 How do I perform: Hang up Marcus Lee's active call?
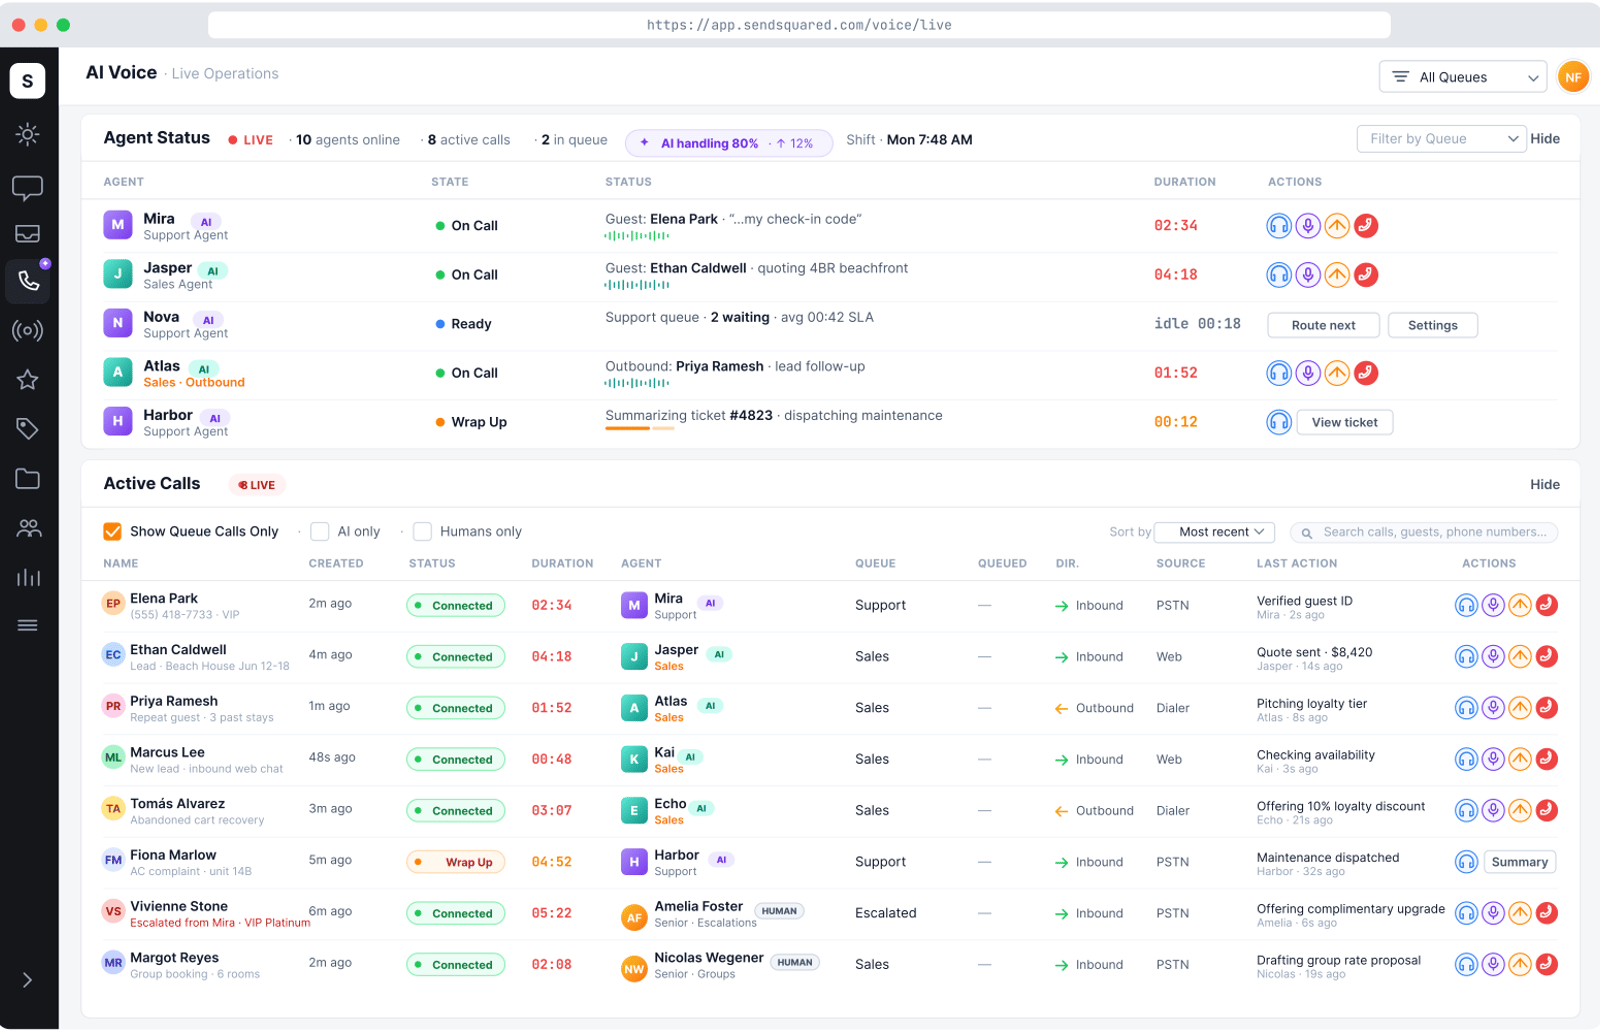point(1547,759)
